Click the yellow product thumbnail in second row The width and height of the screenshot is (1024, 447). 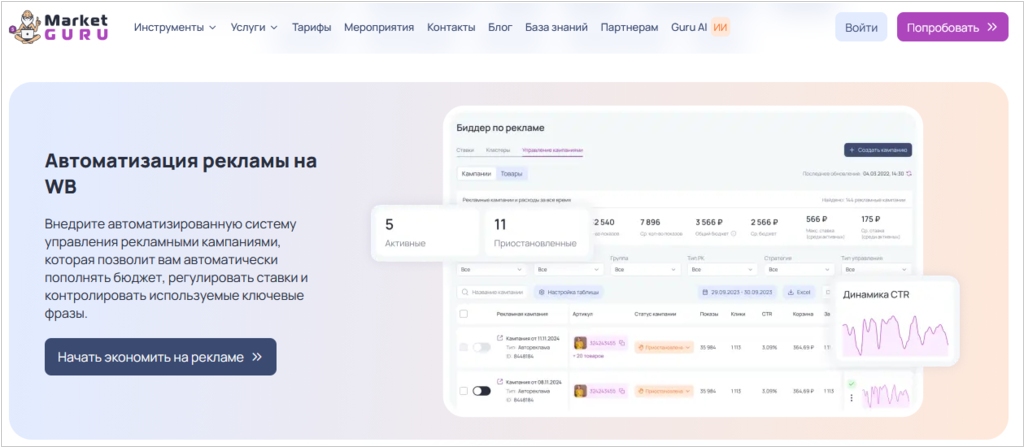[580, 391]
